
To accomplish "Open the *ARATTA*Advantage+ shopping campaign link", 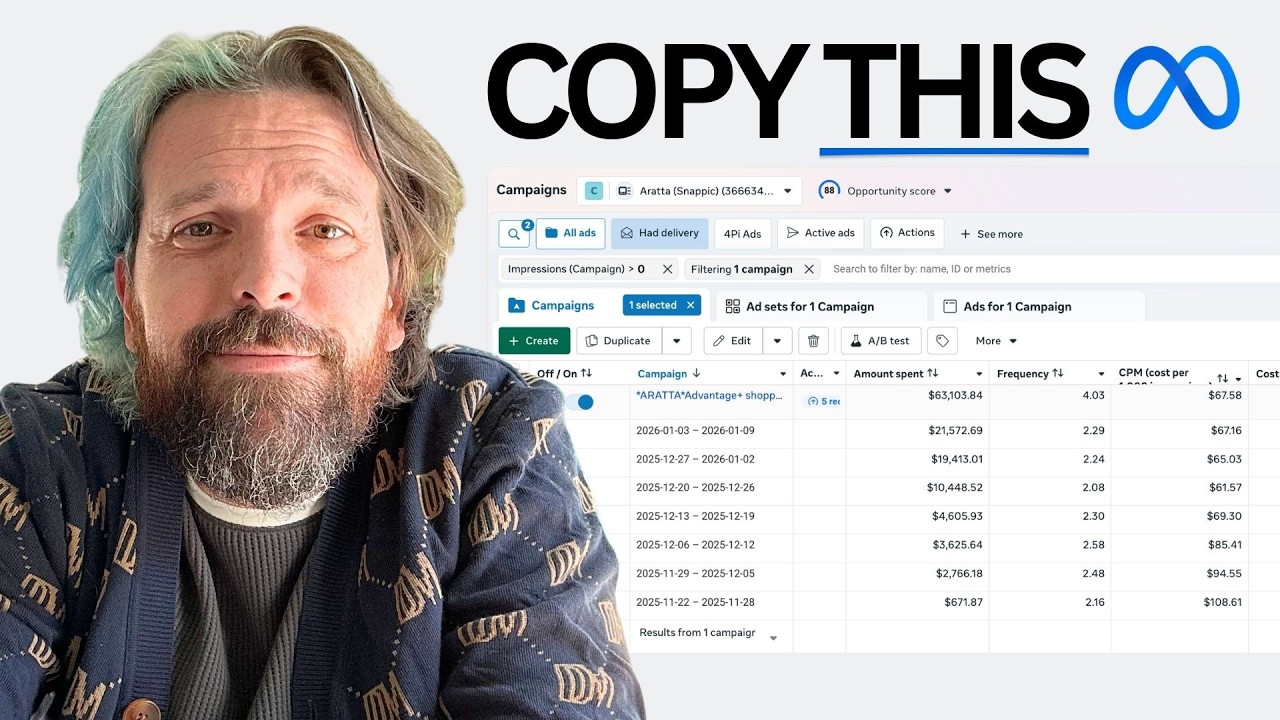I will pyautogui.click(x=710, y=396).
